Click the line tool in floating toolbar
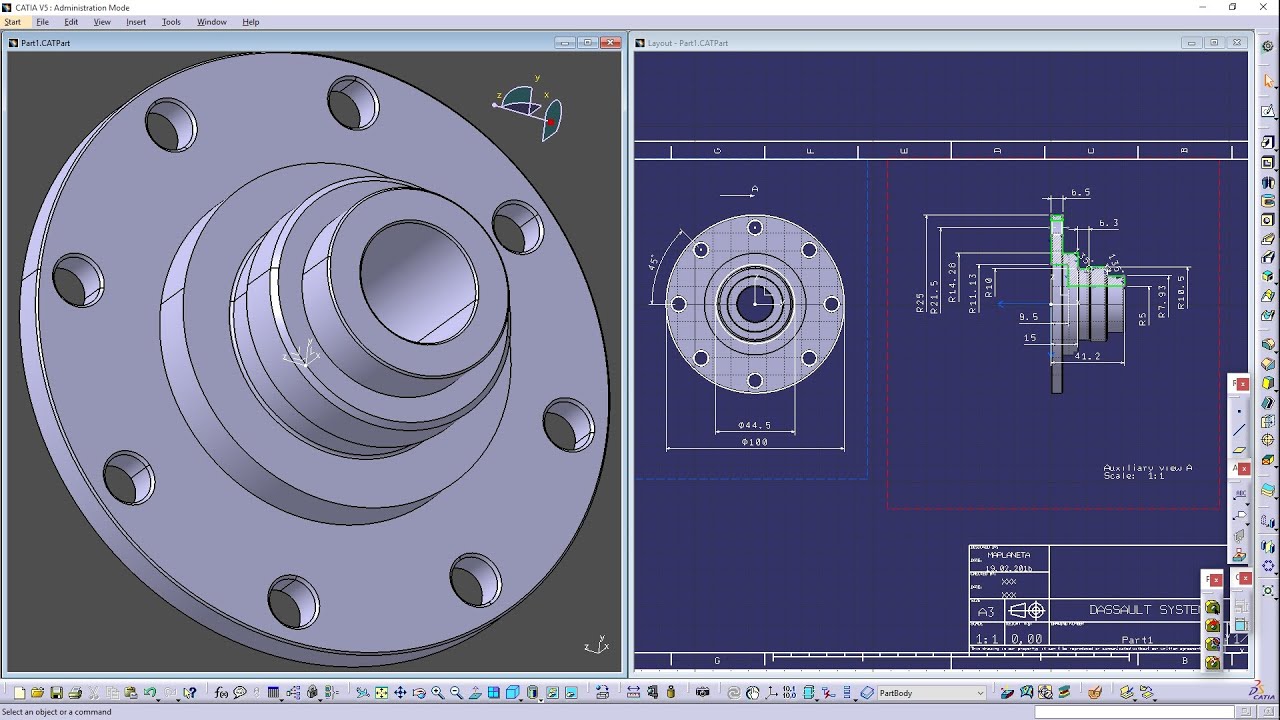The width and height of the screenshot is (1280, 720). pos(1240,430)
